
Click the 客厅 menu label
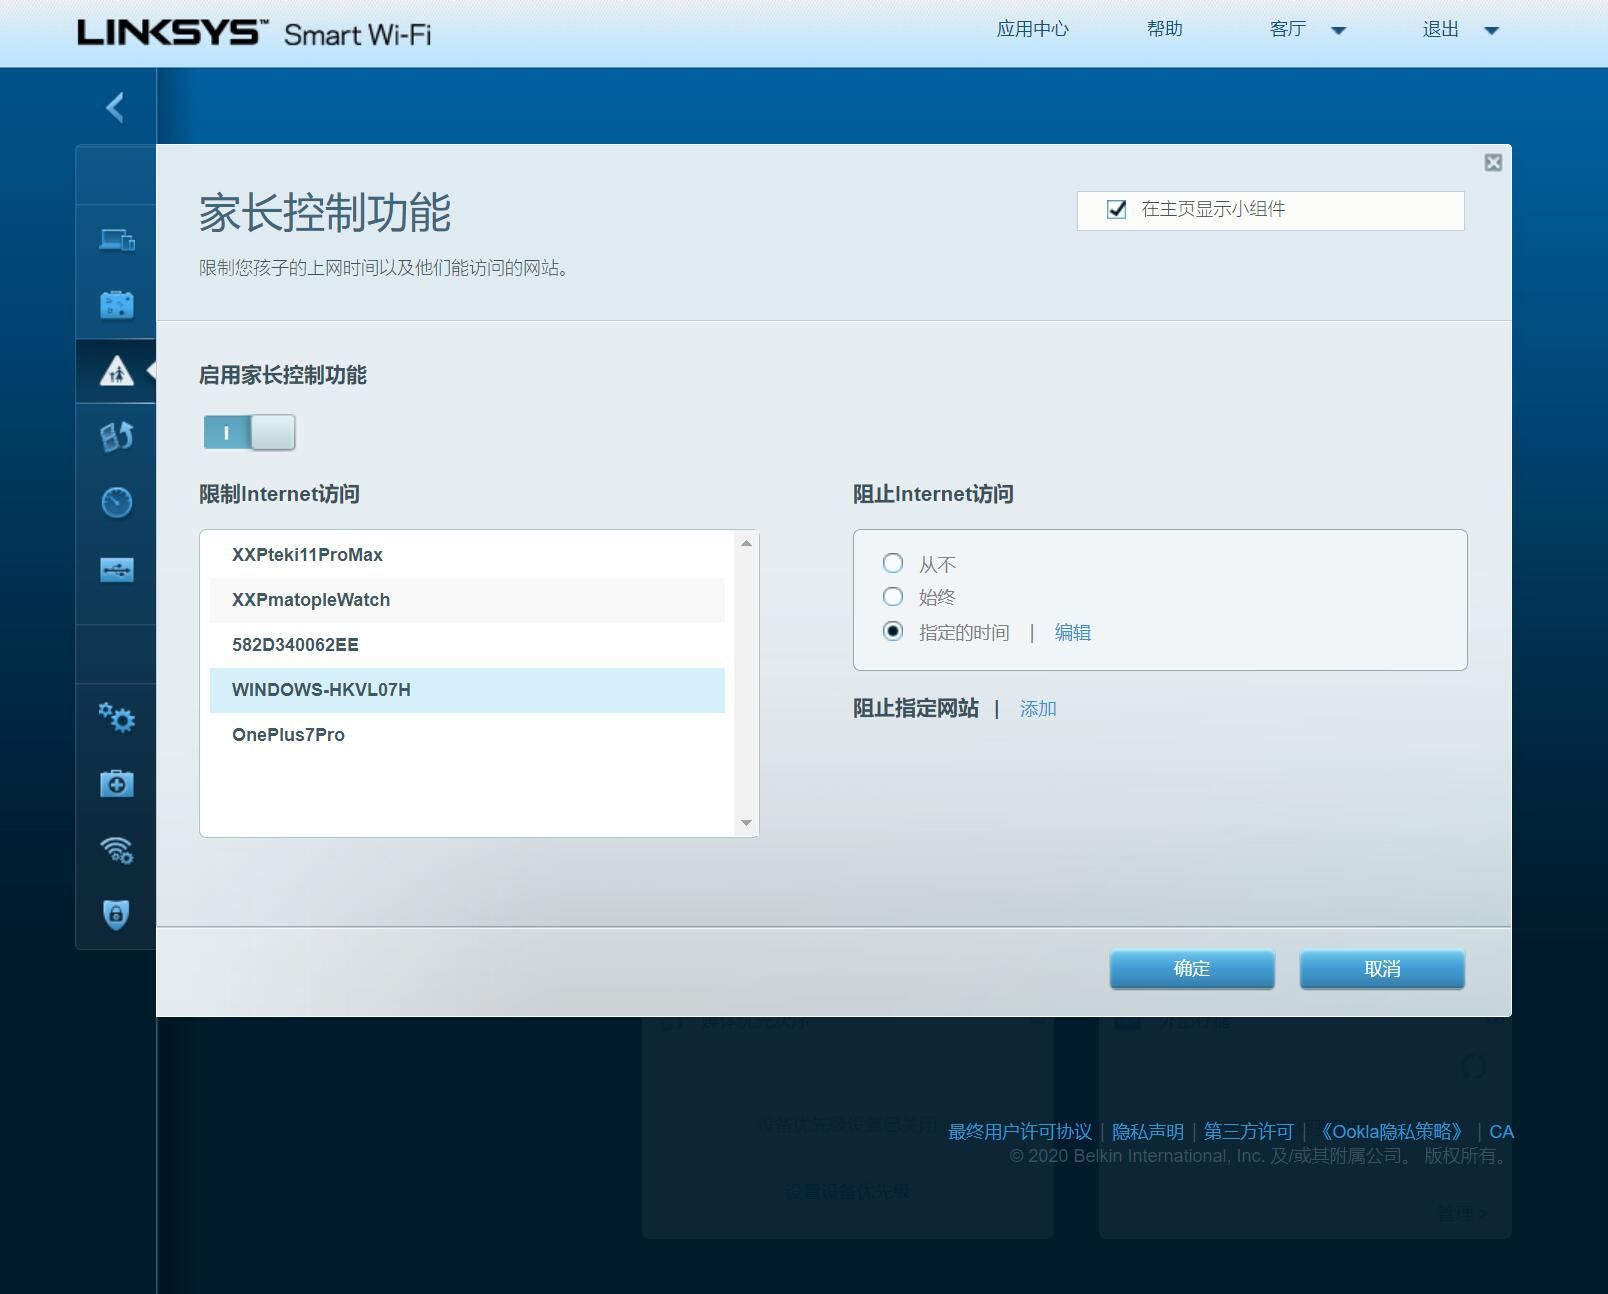[x=1288, y=29]
